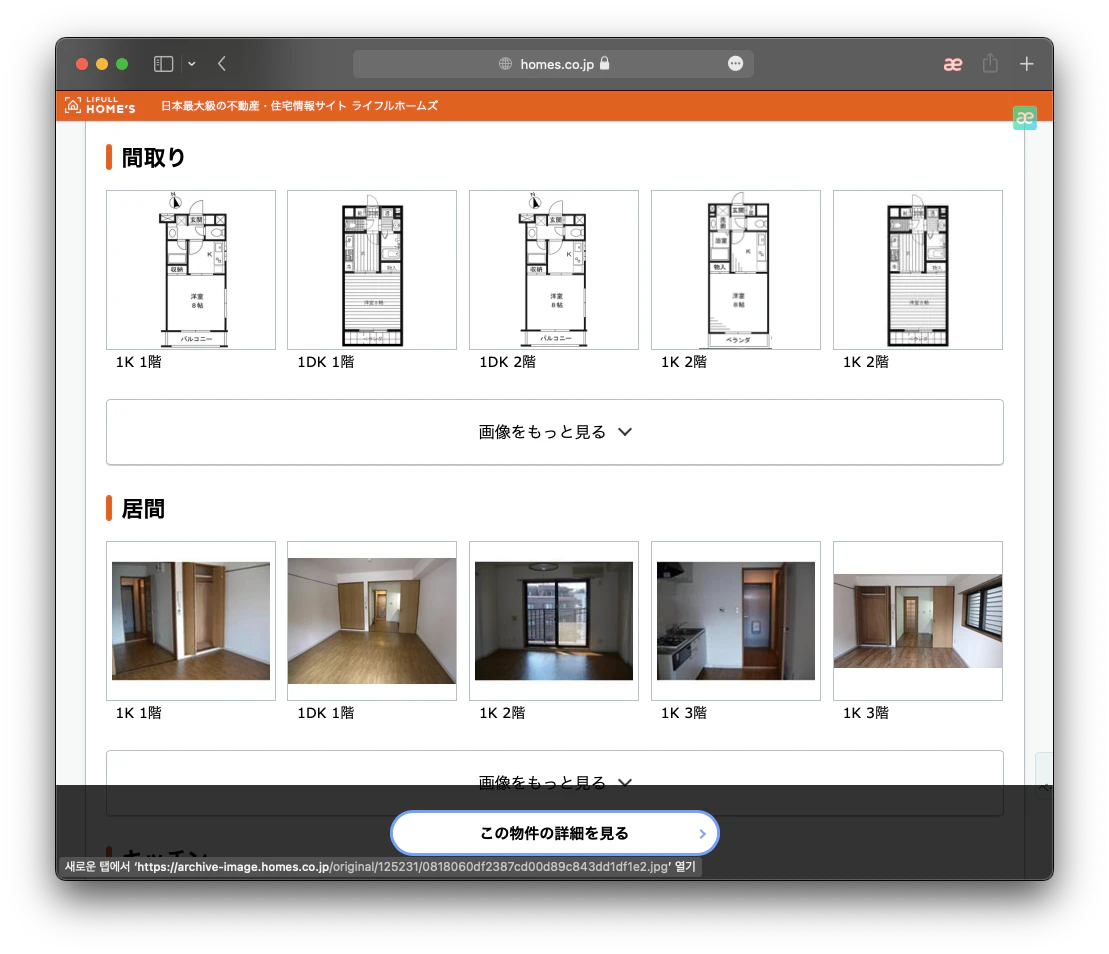This screenshot has height=954, width=1109.
Task: Open the 1DK 1階 floor plan thumbnail
Action: (372, 269)
